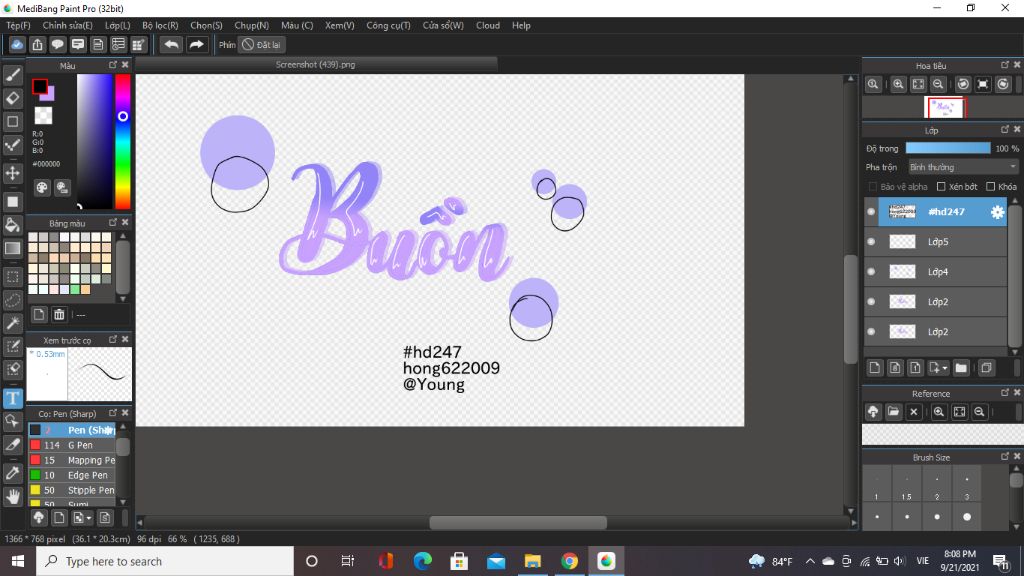Open the Bộ lọc(R) filter menu
The height and width of the screenshot is (576, 1024).
160,25
